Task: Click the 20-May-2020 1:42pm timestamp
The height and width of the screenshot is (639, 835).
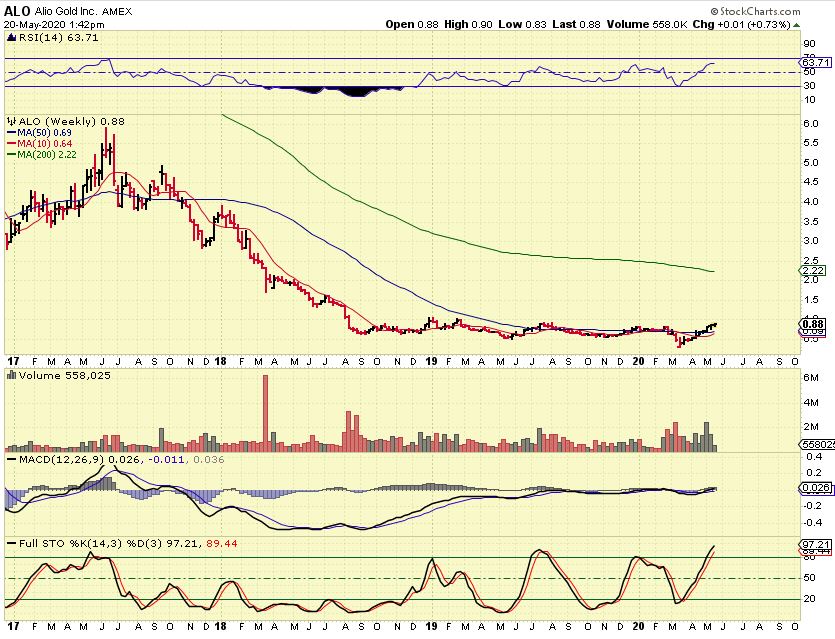Action: (54, 24)
